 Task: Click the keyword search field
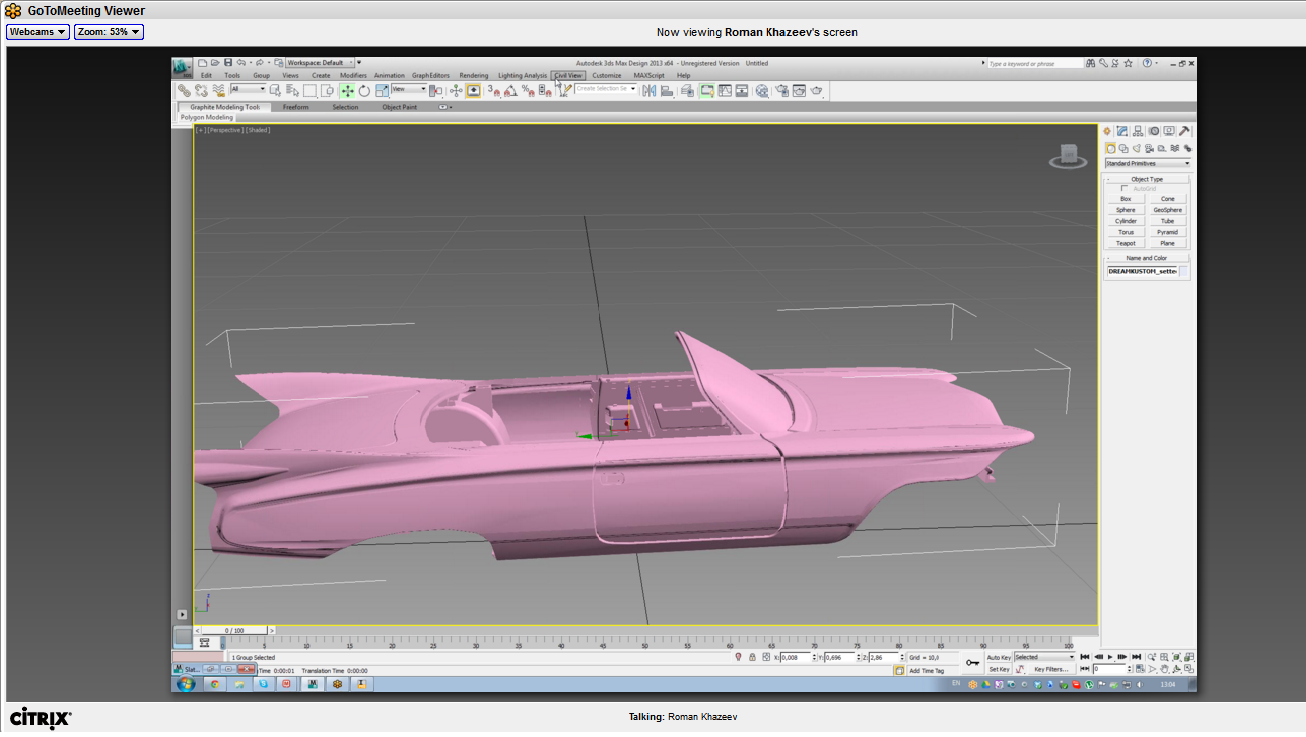pyautogui.click(x=1035, y=63)
